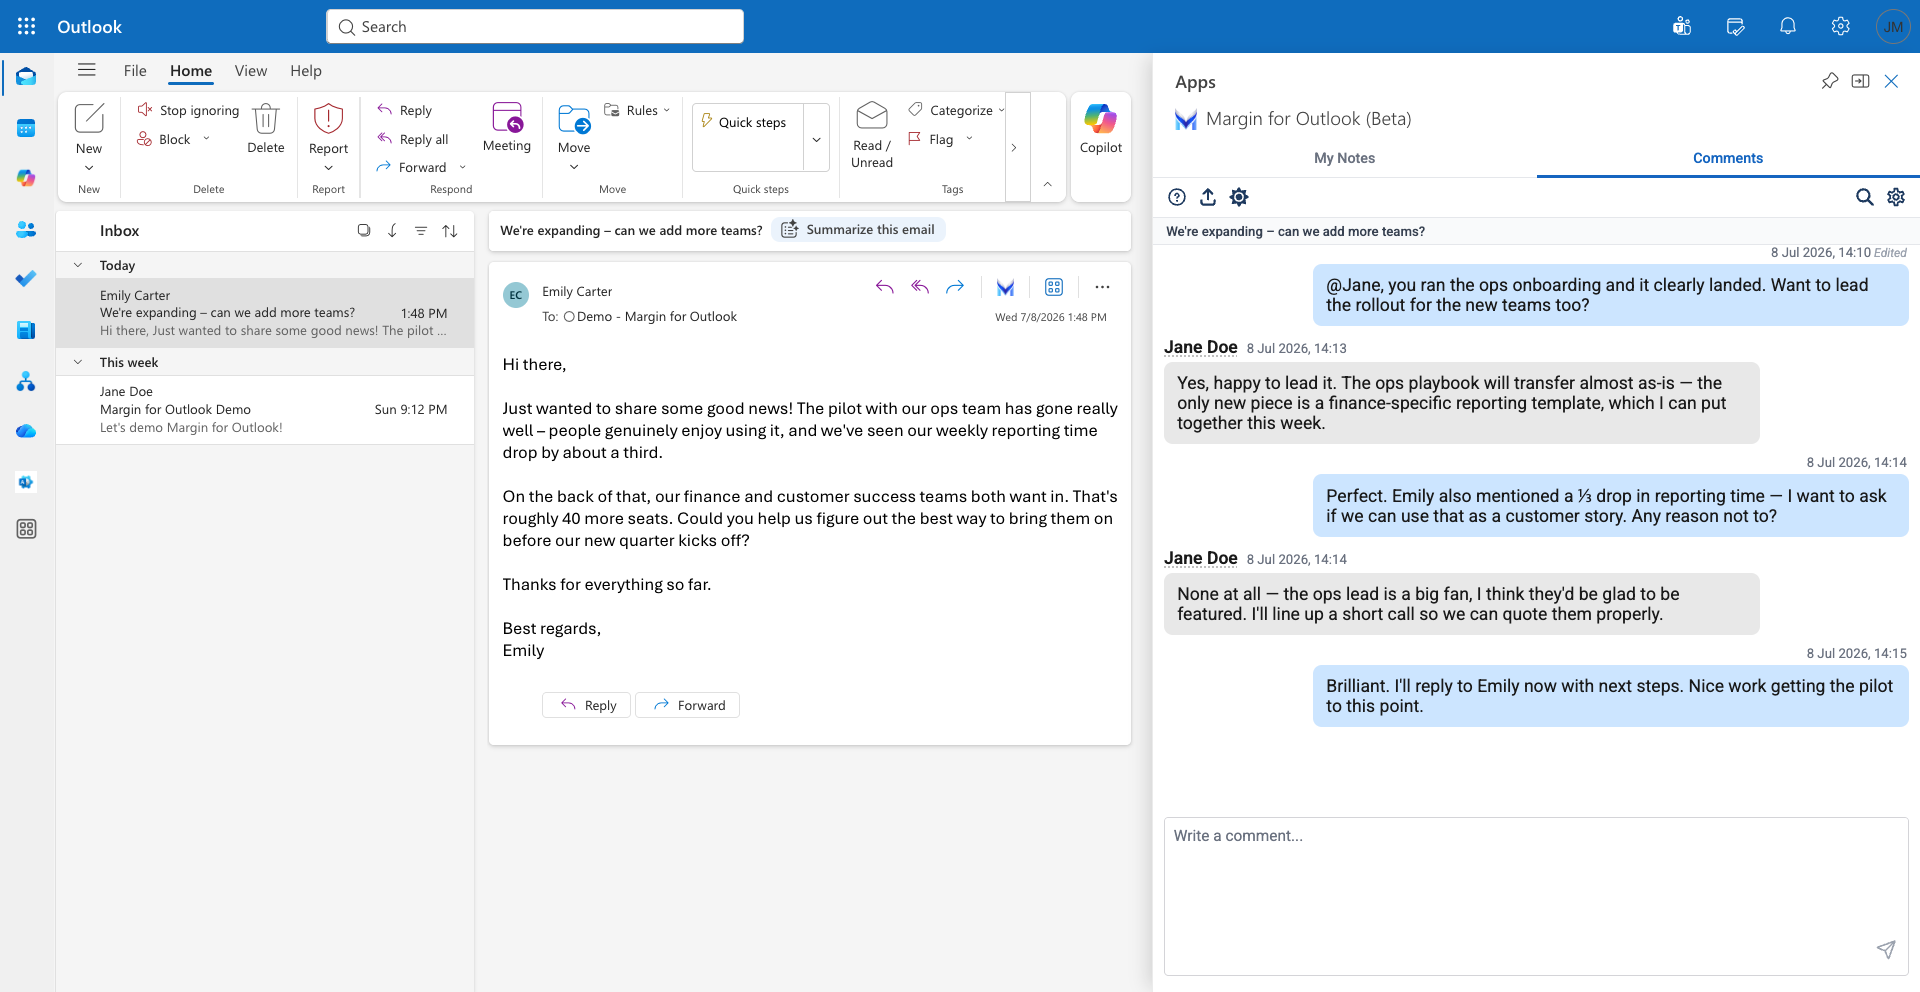Open More apps in the left sidebar
The image size is (1920, 992).
pos(27,529)
